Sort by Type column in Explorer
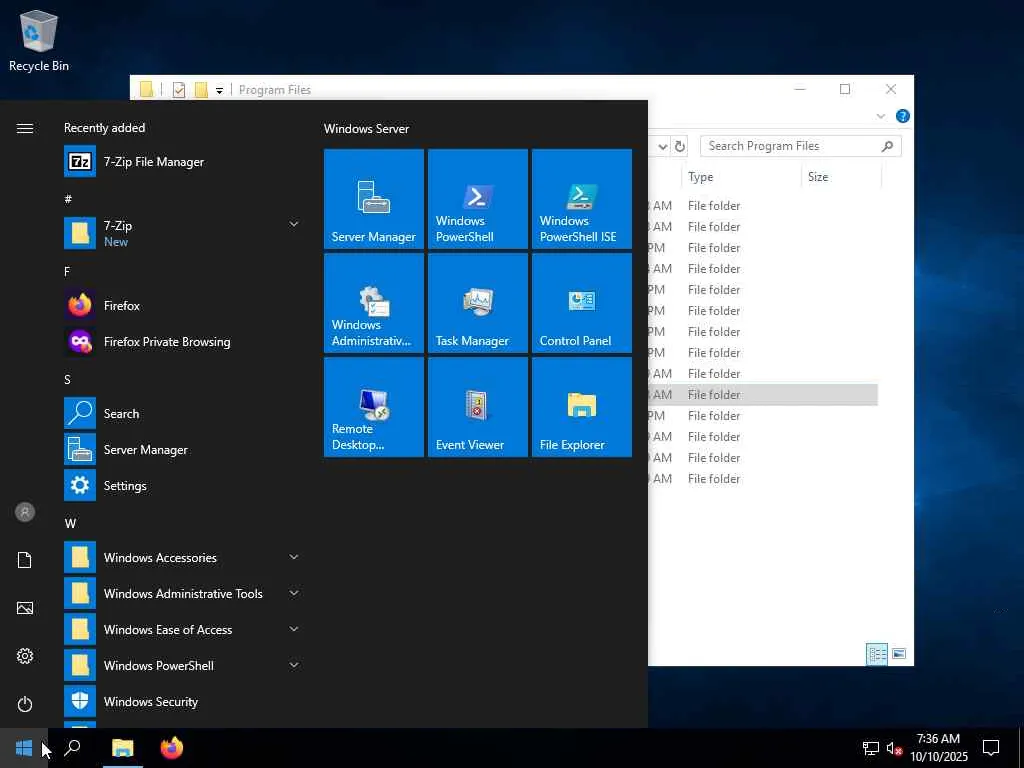Viewport: 1024px width, 768px height. point(741,176)
